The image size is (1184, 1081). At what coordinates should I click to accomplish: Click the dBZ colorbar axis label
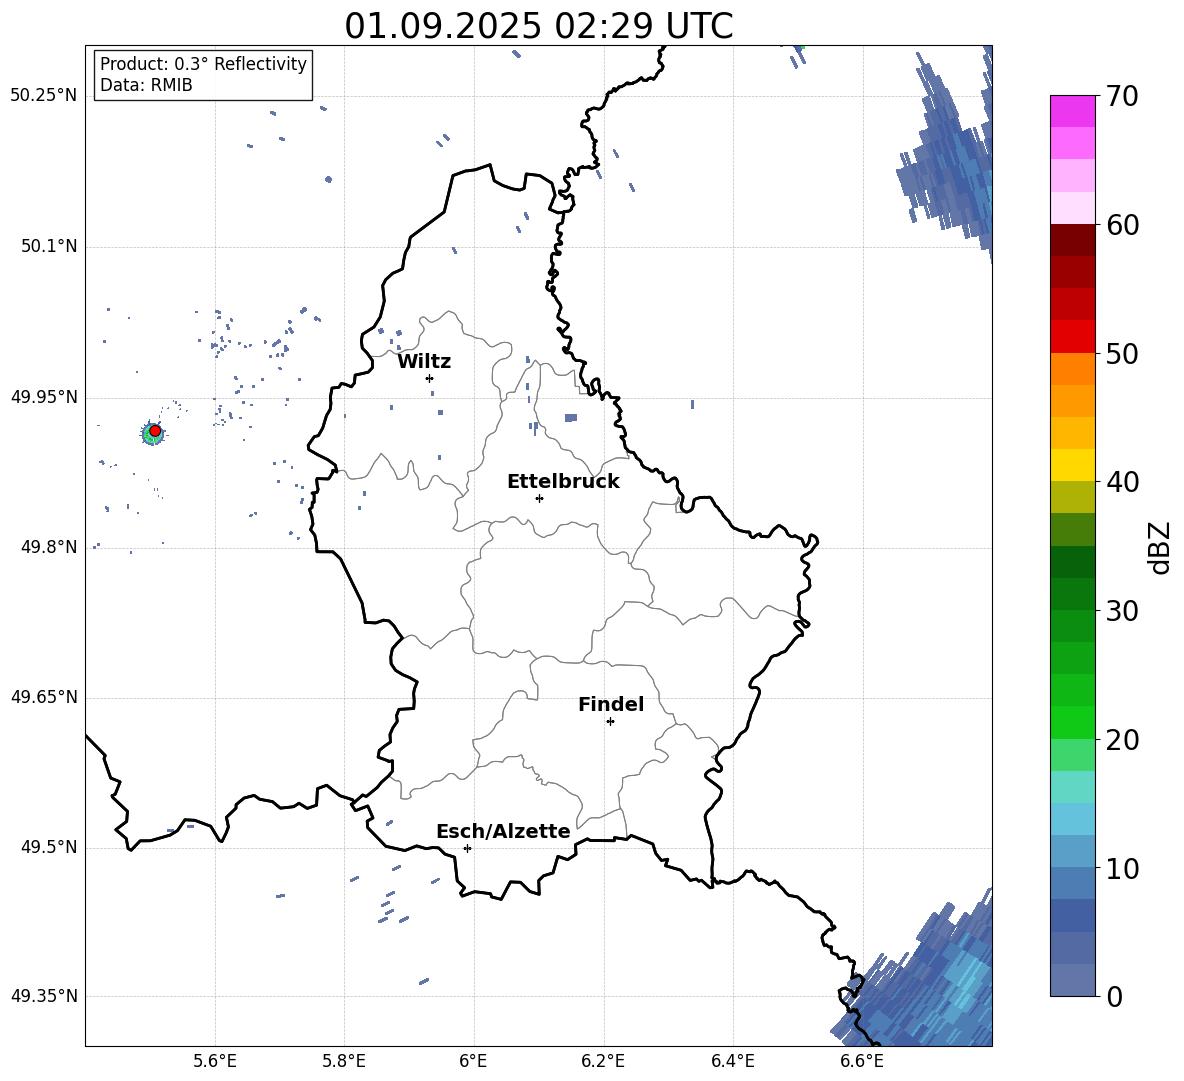(x=1159, y=547)
